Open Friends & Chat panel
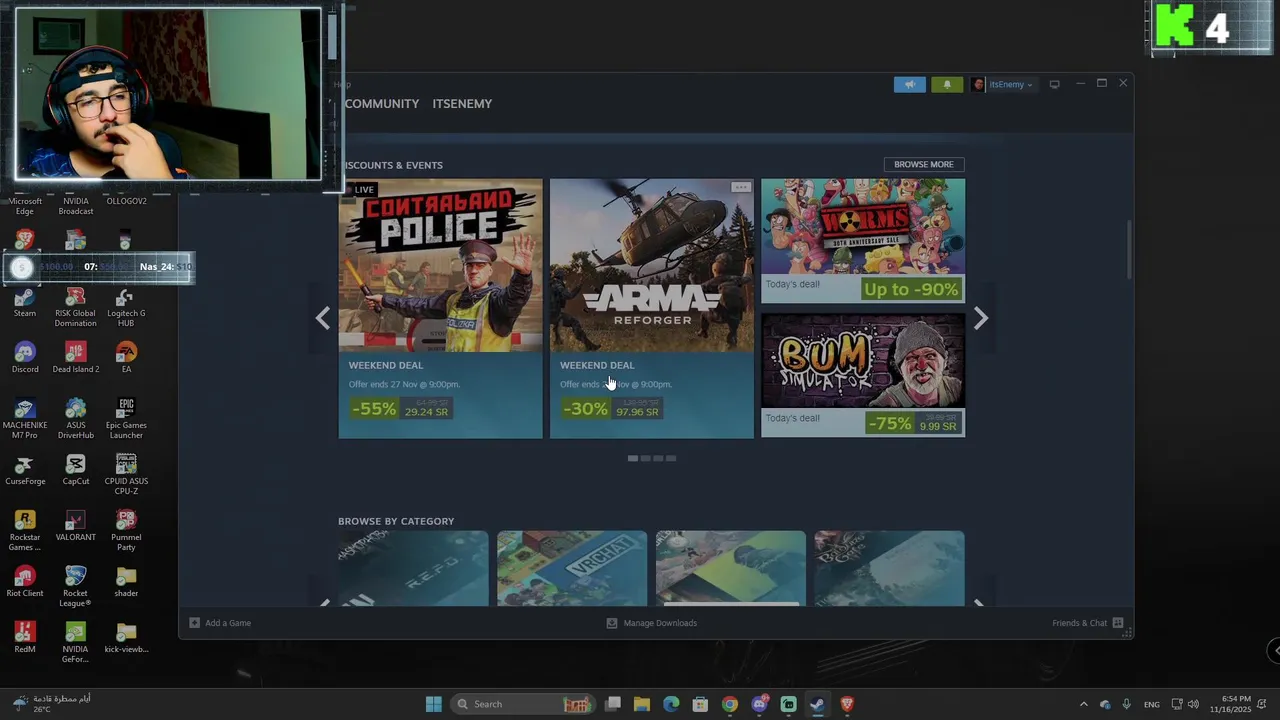Screen dimensions: 1280x720 [x=1088, y=623]
